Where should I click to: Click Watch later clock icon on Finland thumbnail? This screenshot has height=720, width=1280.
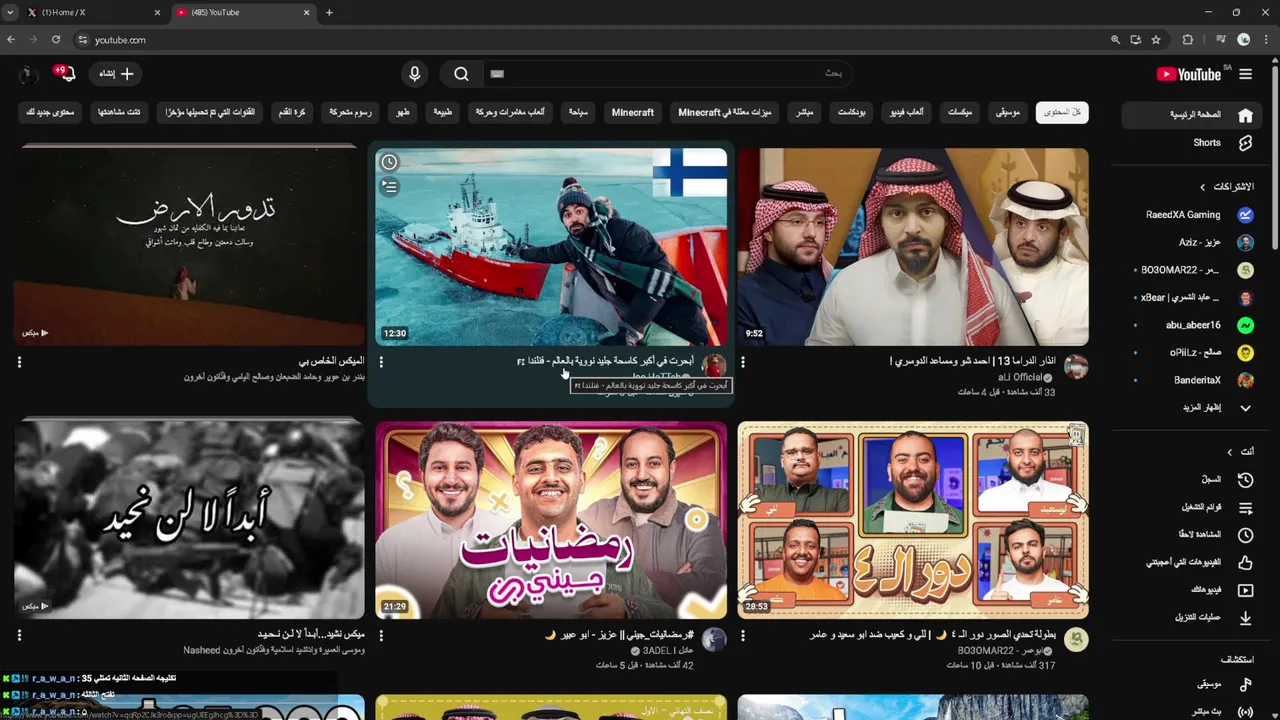click(390, 162)
